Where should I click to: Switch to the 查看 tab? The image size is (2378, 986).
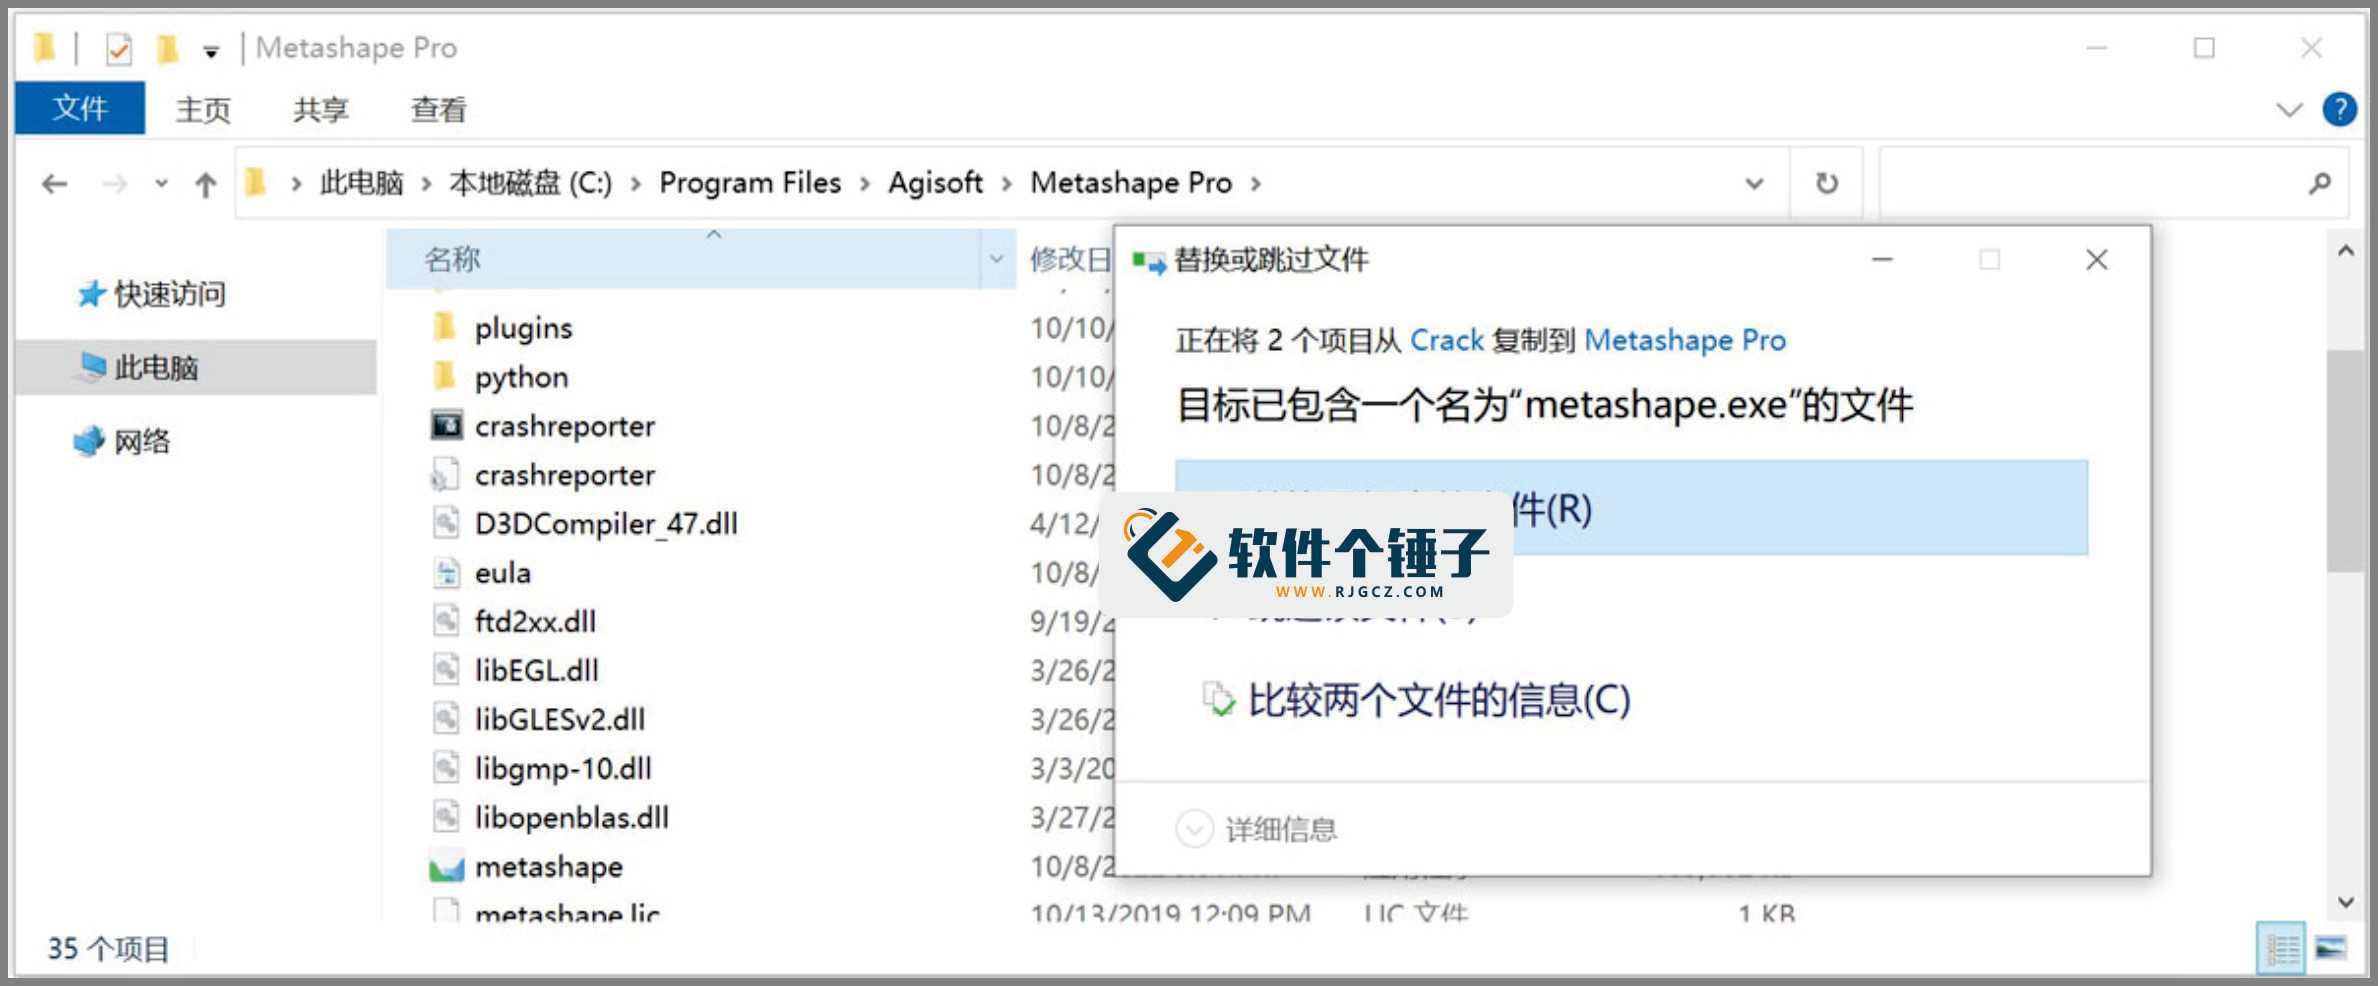pyautogui.click(x=439, y=109)
